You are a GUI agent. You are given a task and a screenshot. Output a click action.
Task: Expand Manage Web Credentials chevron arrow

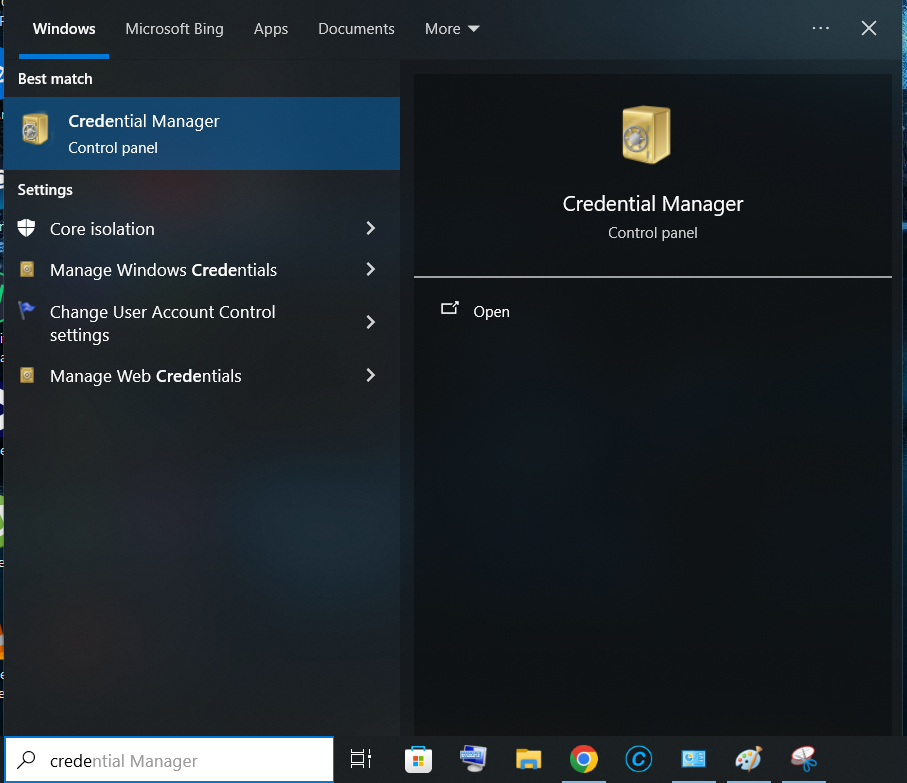(370, 376)
